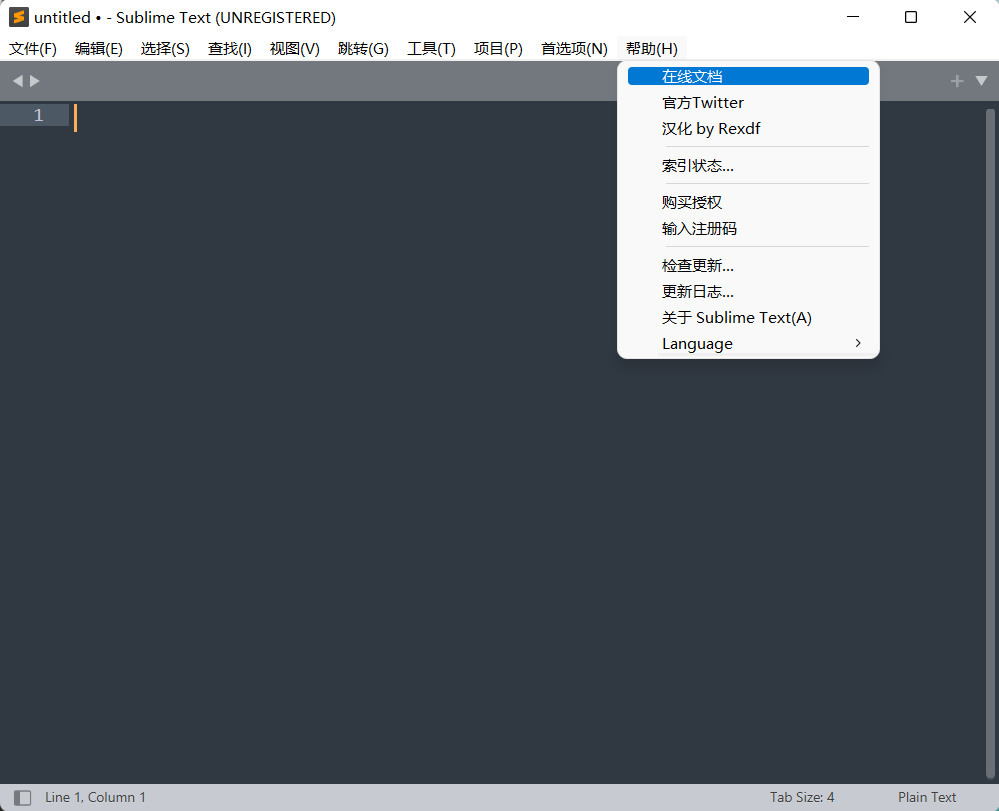The height and width of the screenshot is (811, 999).
Task: Click the forward navigation arrow
Action: tap(33, 79)
